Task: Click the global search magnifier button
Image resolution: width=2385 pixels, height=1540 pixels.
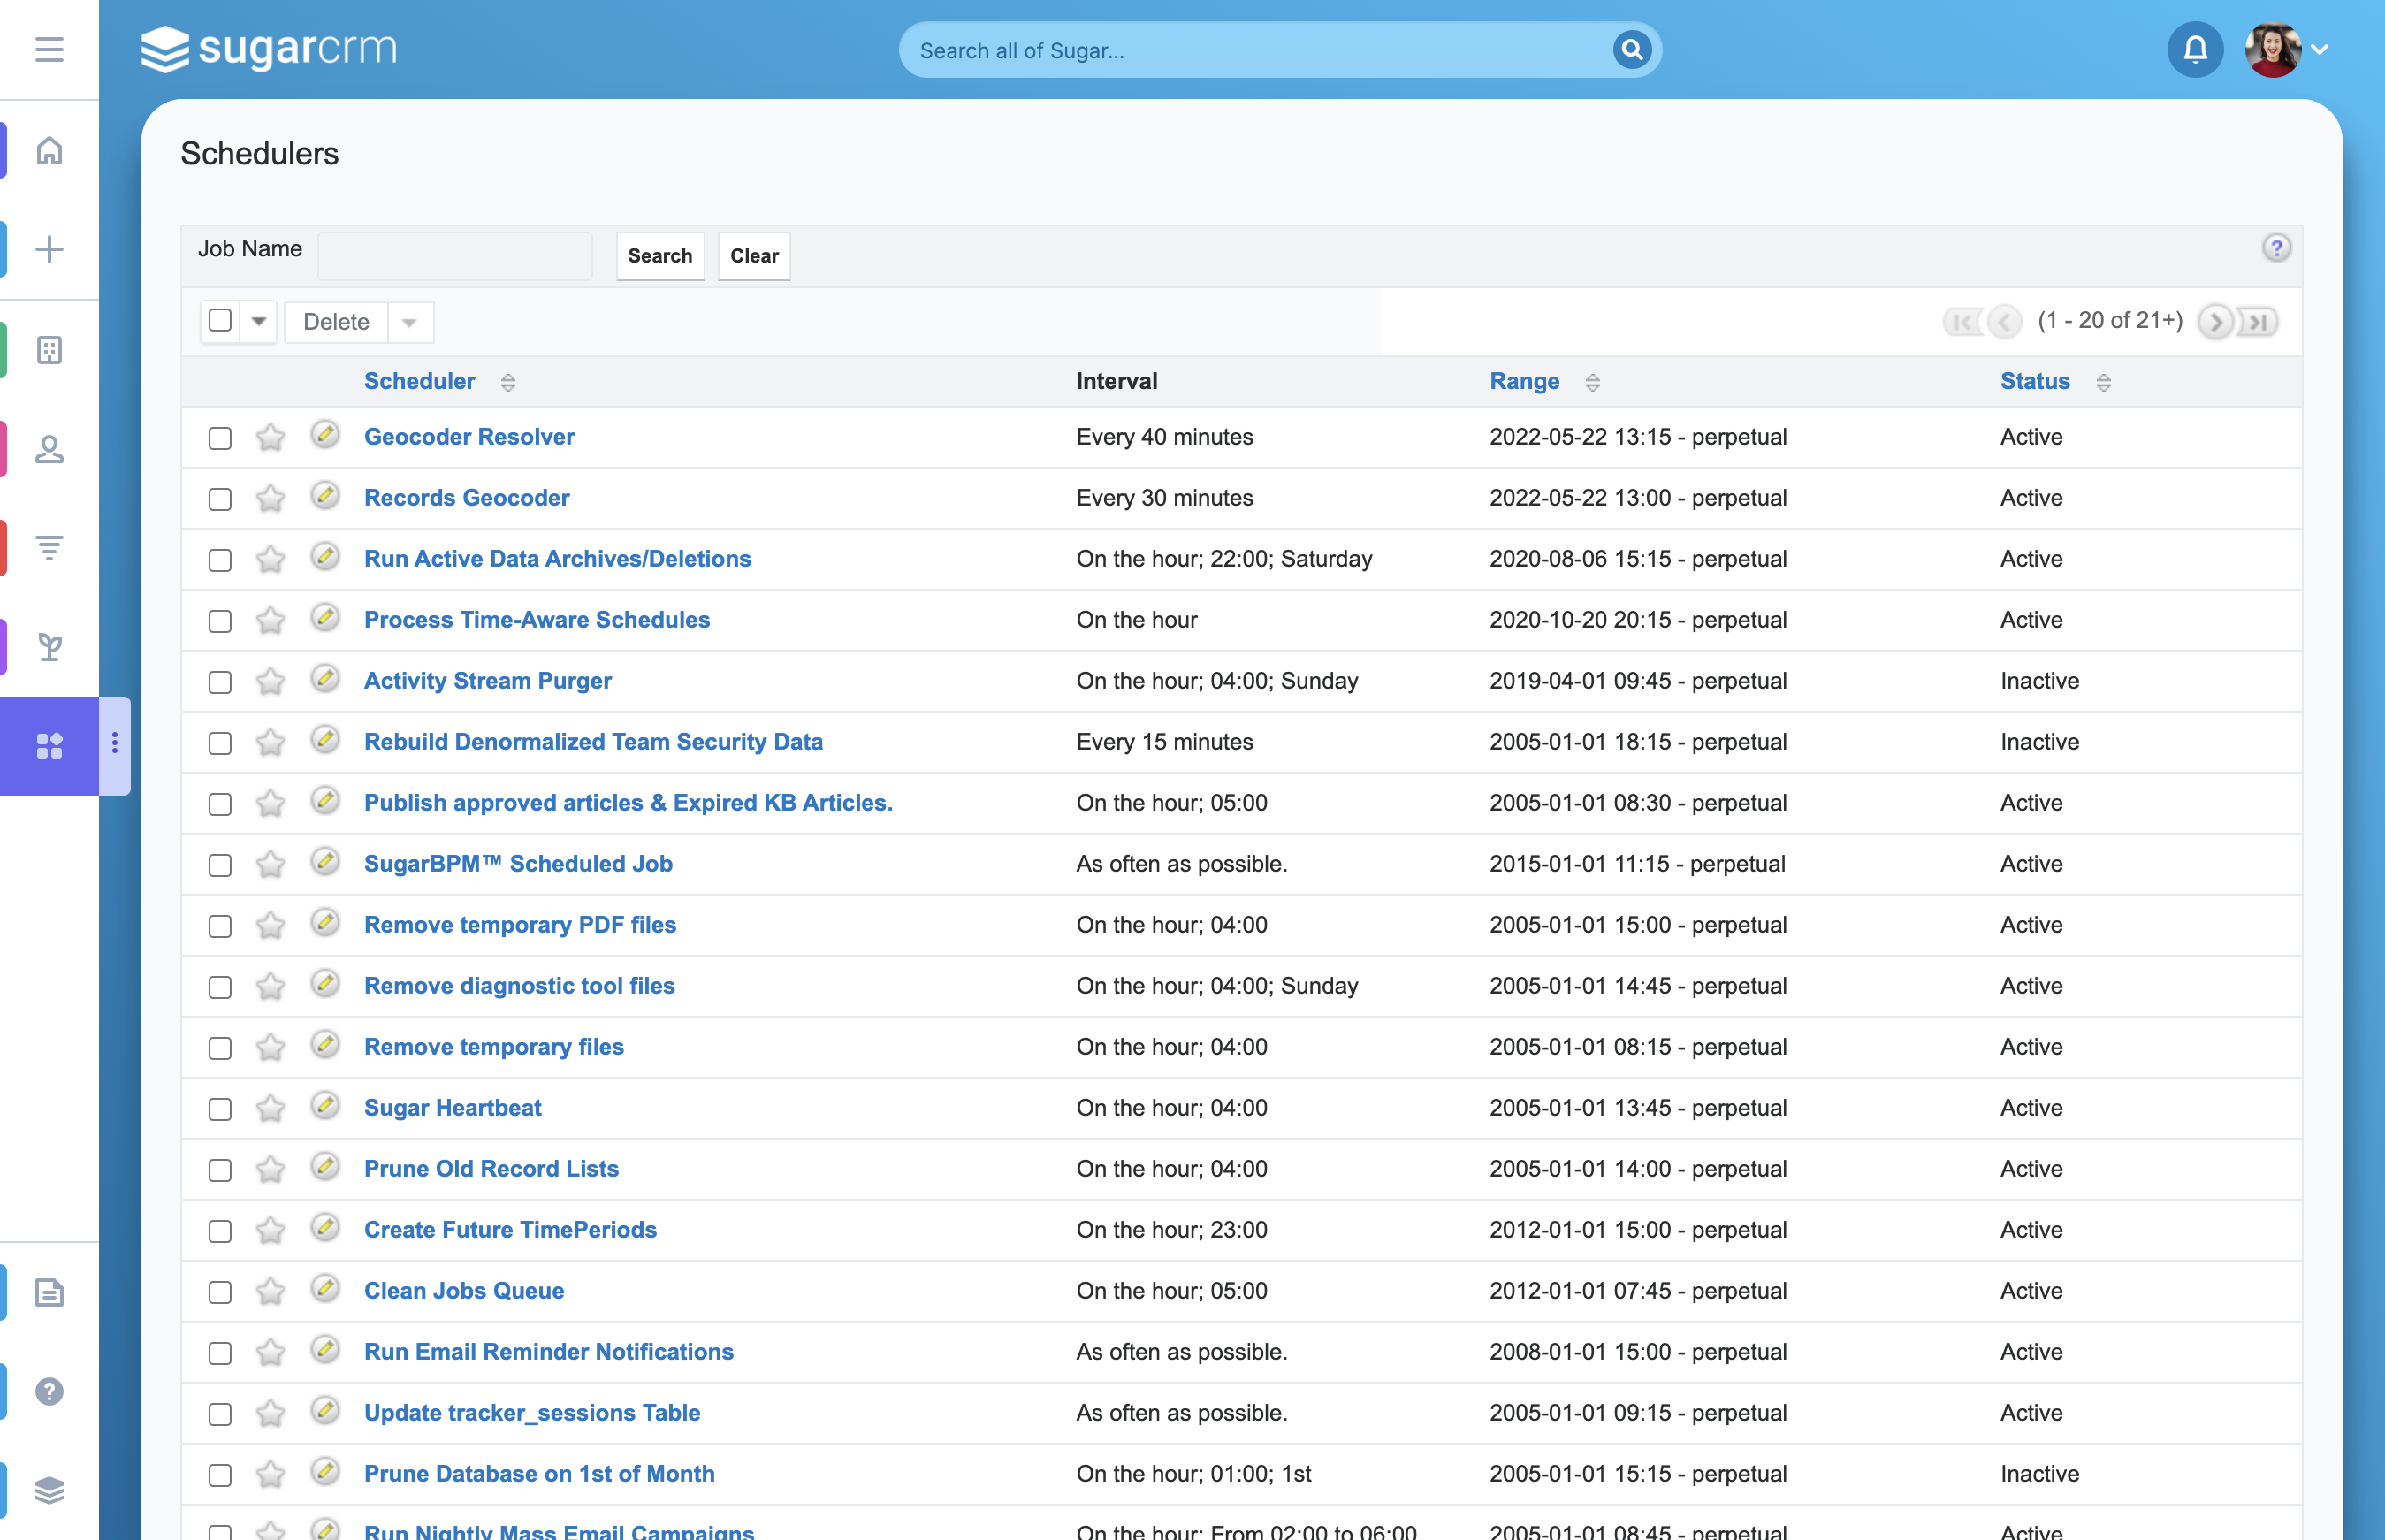Action: click(x=1631, y=49)
